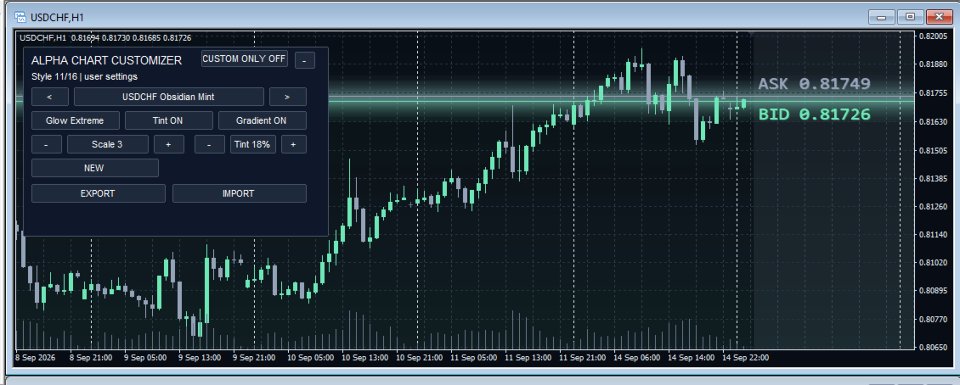Select the previous style with the < button
Viewport: 960px width, 385px height.
click(x=49, y=97)
